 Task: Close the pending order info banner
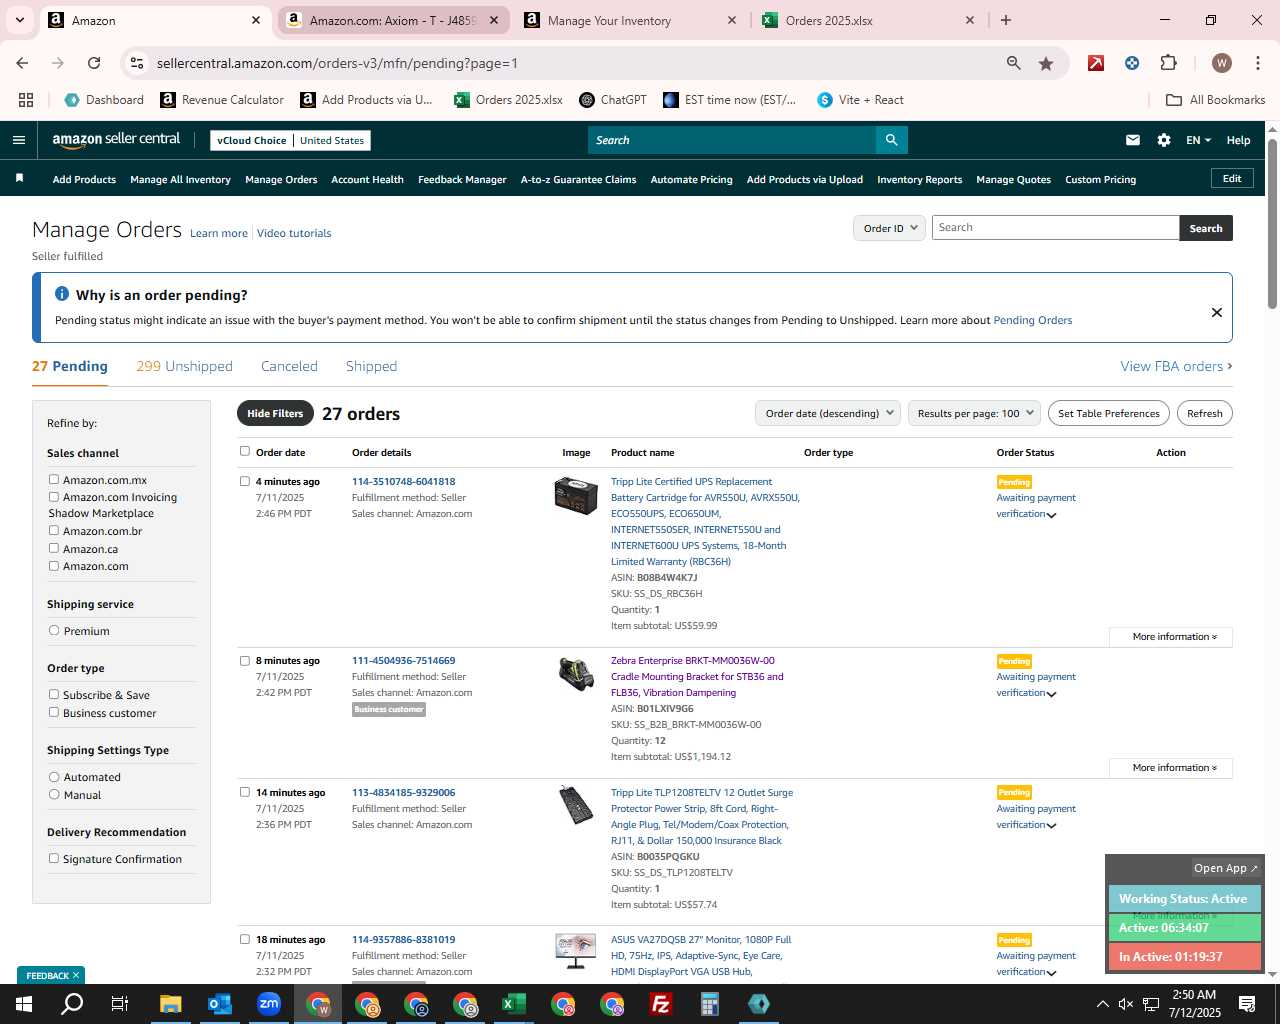[1217, 312]
